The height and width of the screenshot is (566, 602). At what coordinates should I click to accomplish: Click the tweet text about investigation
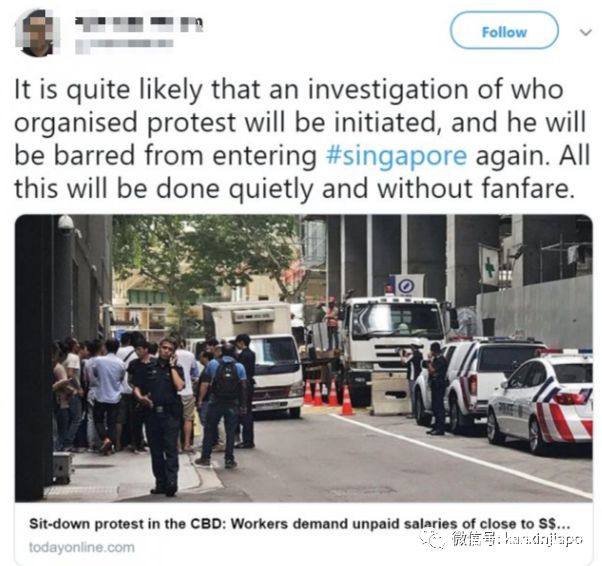(301, 139)
